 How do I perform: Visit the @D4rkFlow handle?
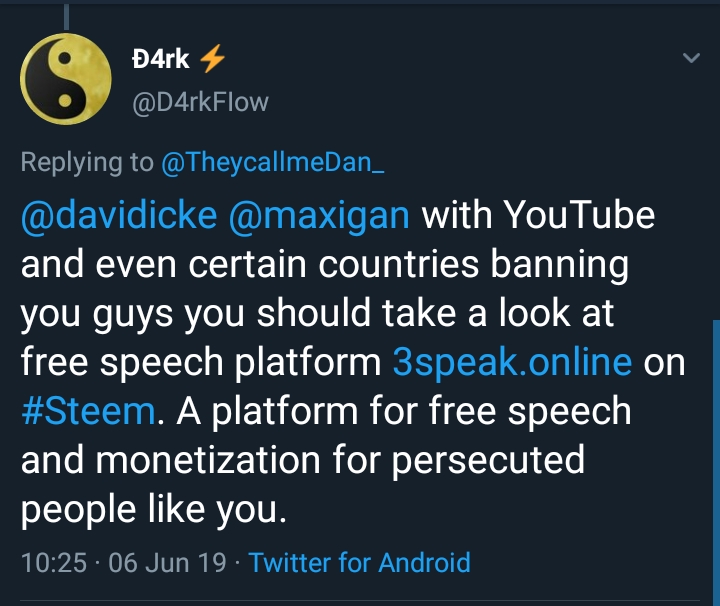coord(200,102)
